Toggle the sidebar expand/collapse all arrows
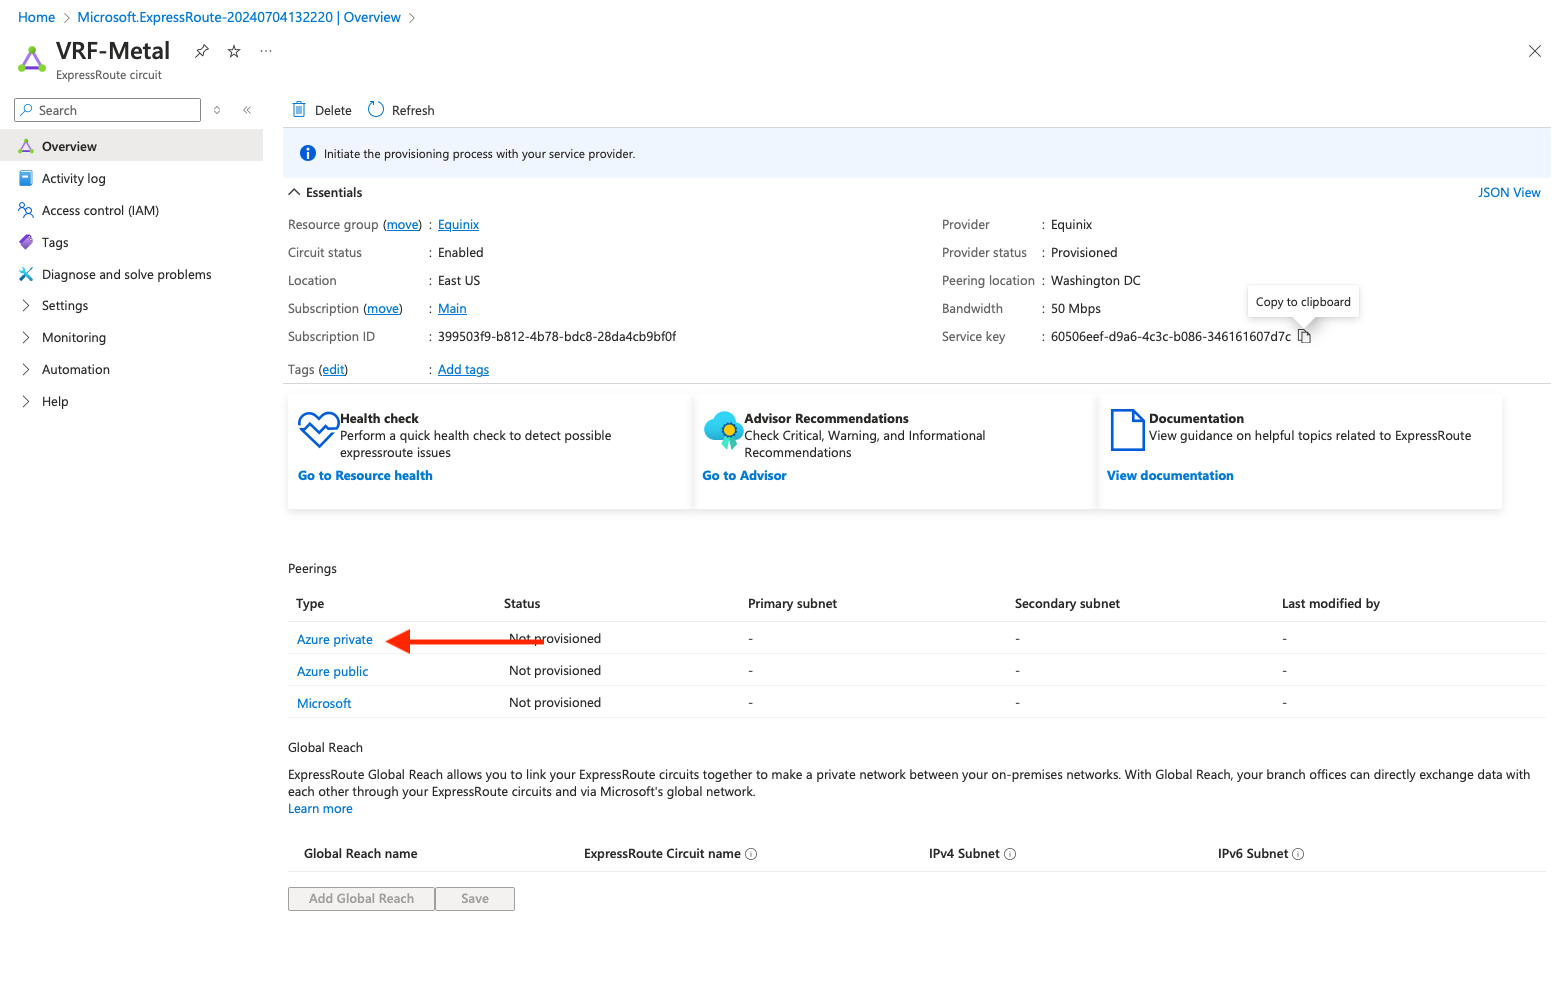 [x=217, y=110]
